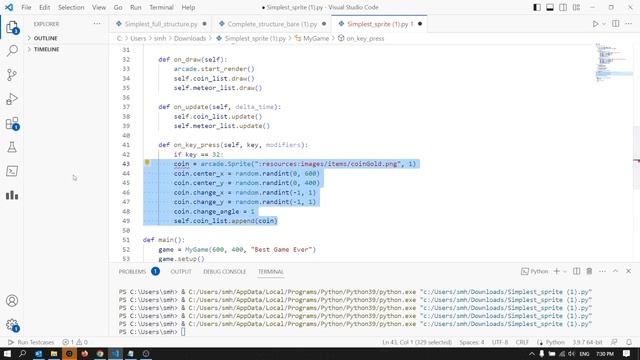Switch to the DEBUG CONSOLE tab

224,271
